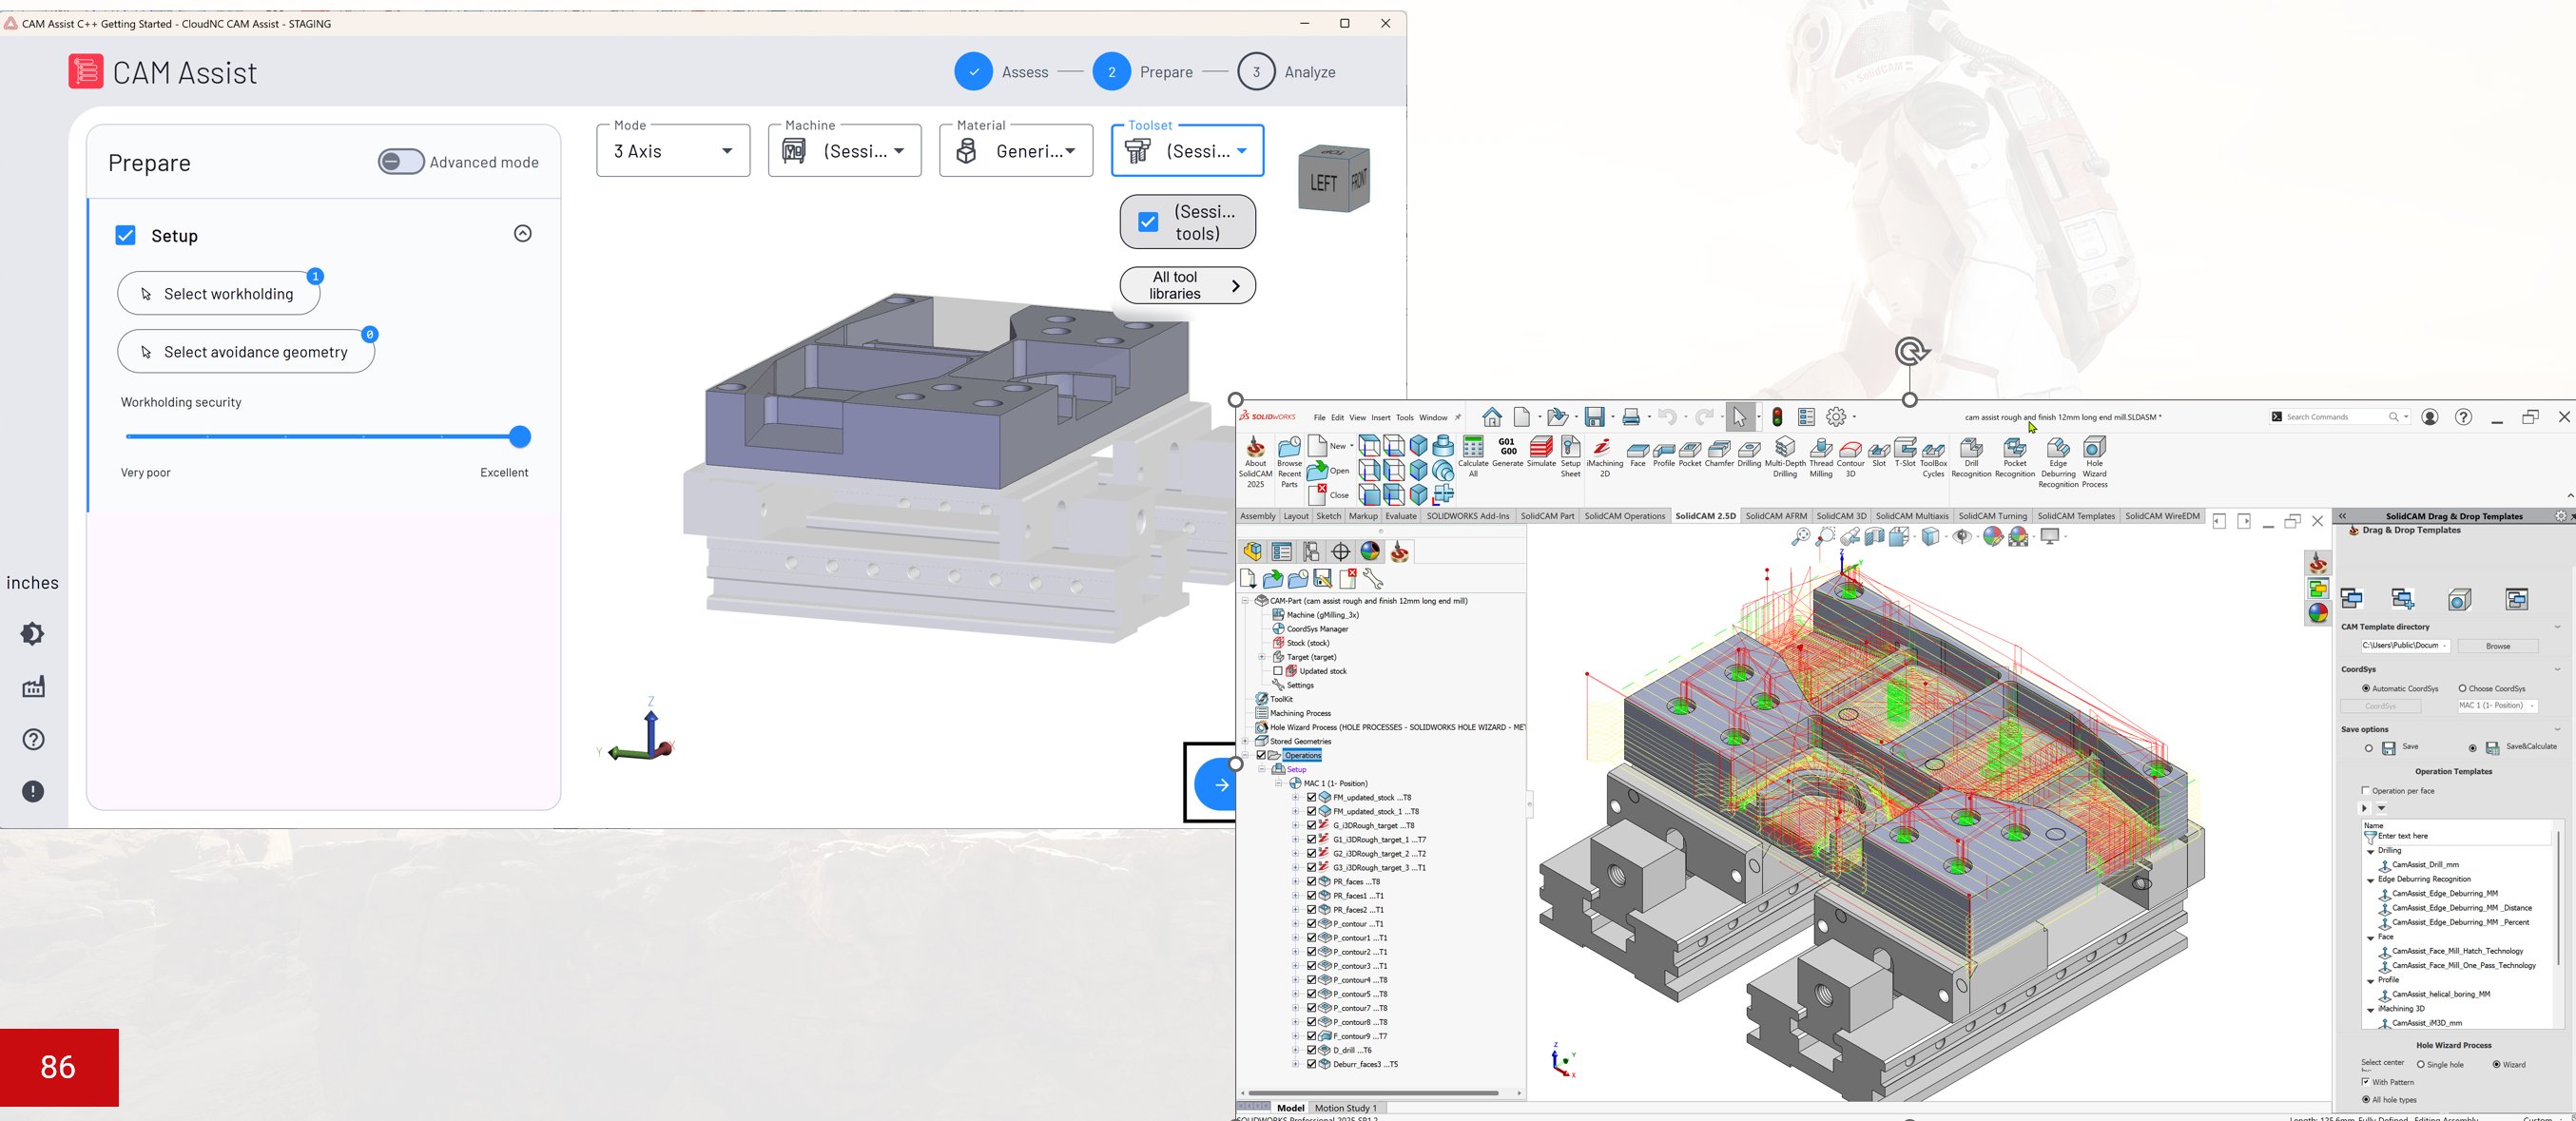
Task: Uncheck the (Session tools) toolset checkbox
Action: pyautogui.click(x=1148, y=222)
